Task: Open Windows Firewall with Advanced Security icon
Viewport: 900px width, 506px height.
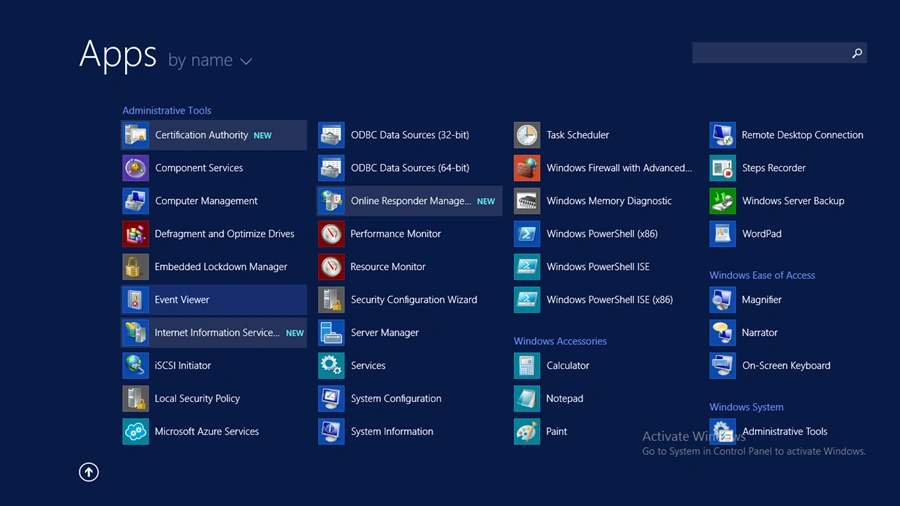Action: (527, 168)
